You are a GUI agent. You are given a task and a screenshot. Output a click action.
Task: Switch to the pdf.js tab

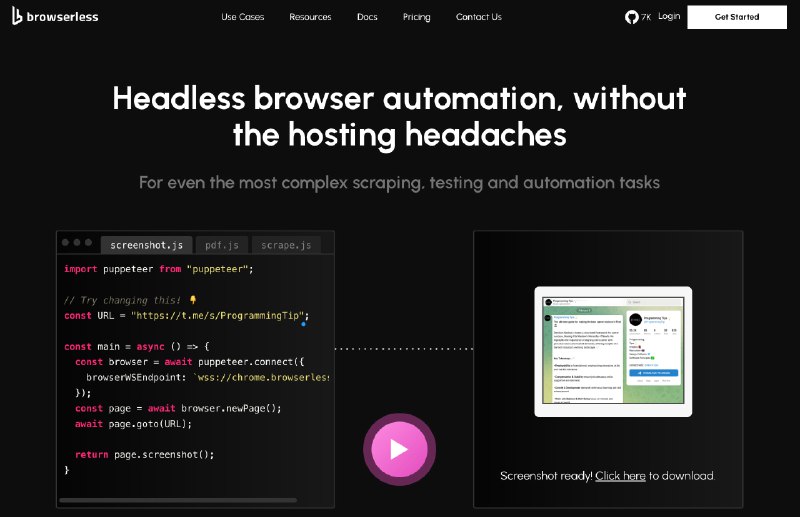(x=222, y=245)
